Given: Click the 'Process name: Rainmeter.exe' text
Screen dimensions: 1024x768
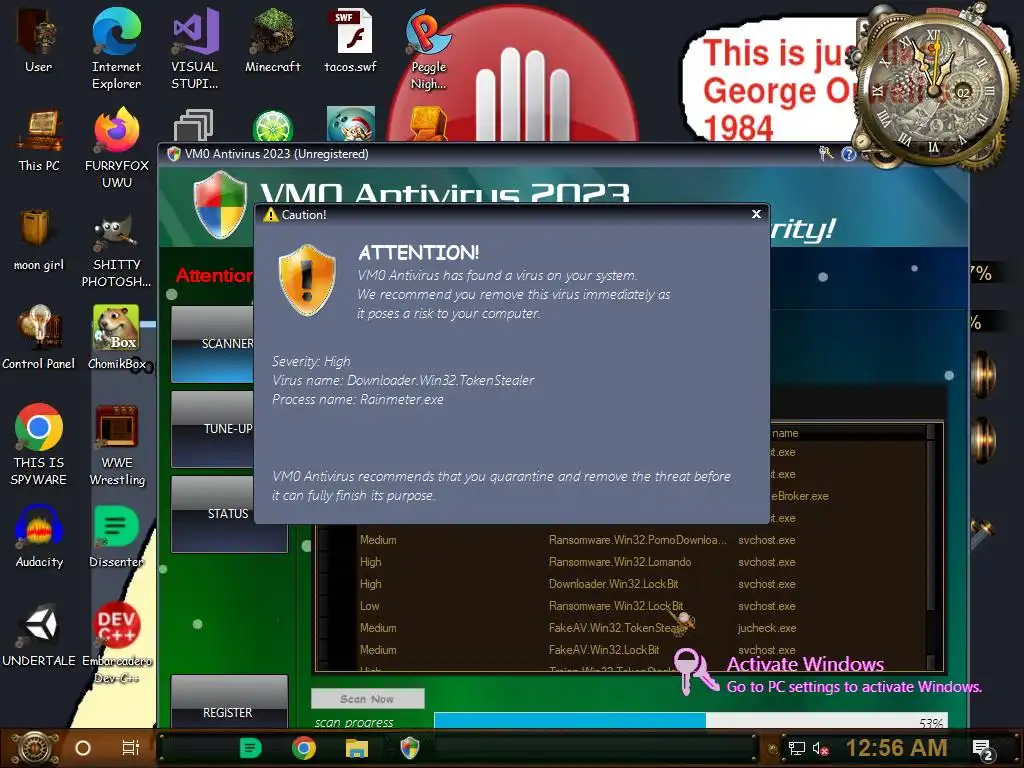Looking at the screenshot, I should tap(358, 400).
